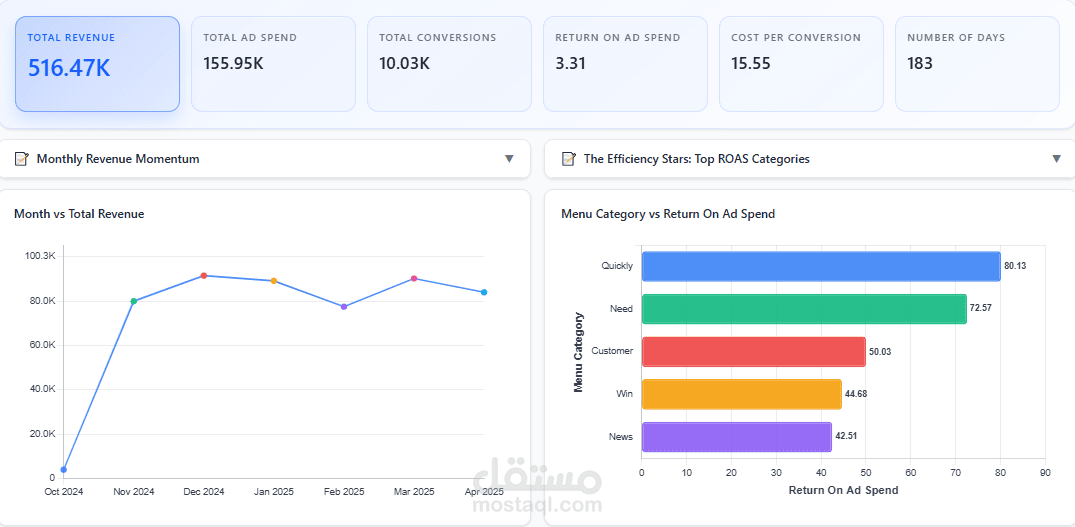This screenshot has height=527, width=1075.
Task: Select the Cost Per Conversion card
Action: (x=801, y=64)
